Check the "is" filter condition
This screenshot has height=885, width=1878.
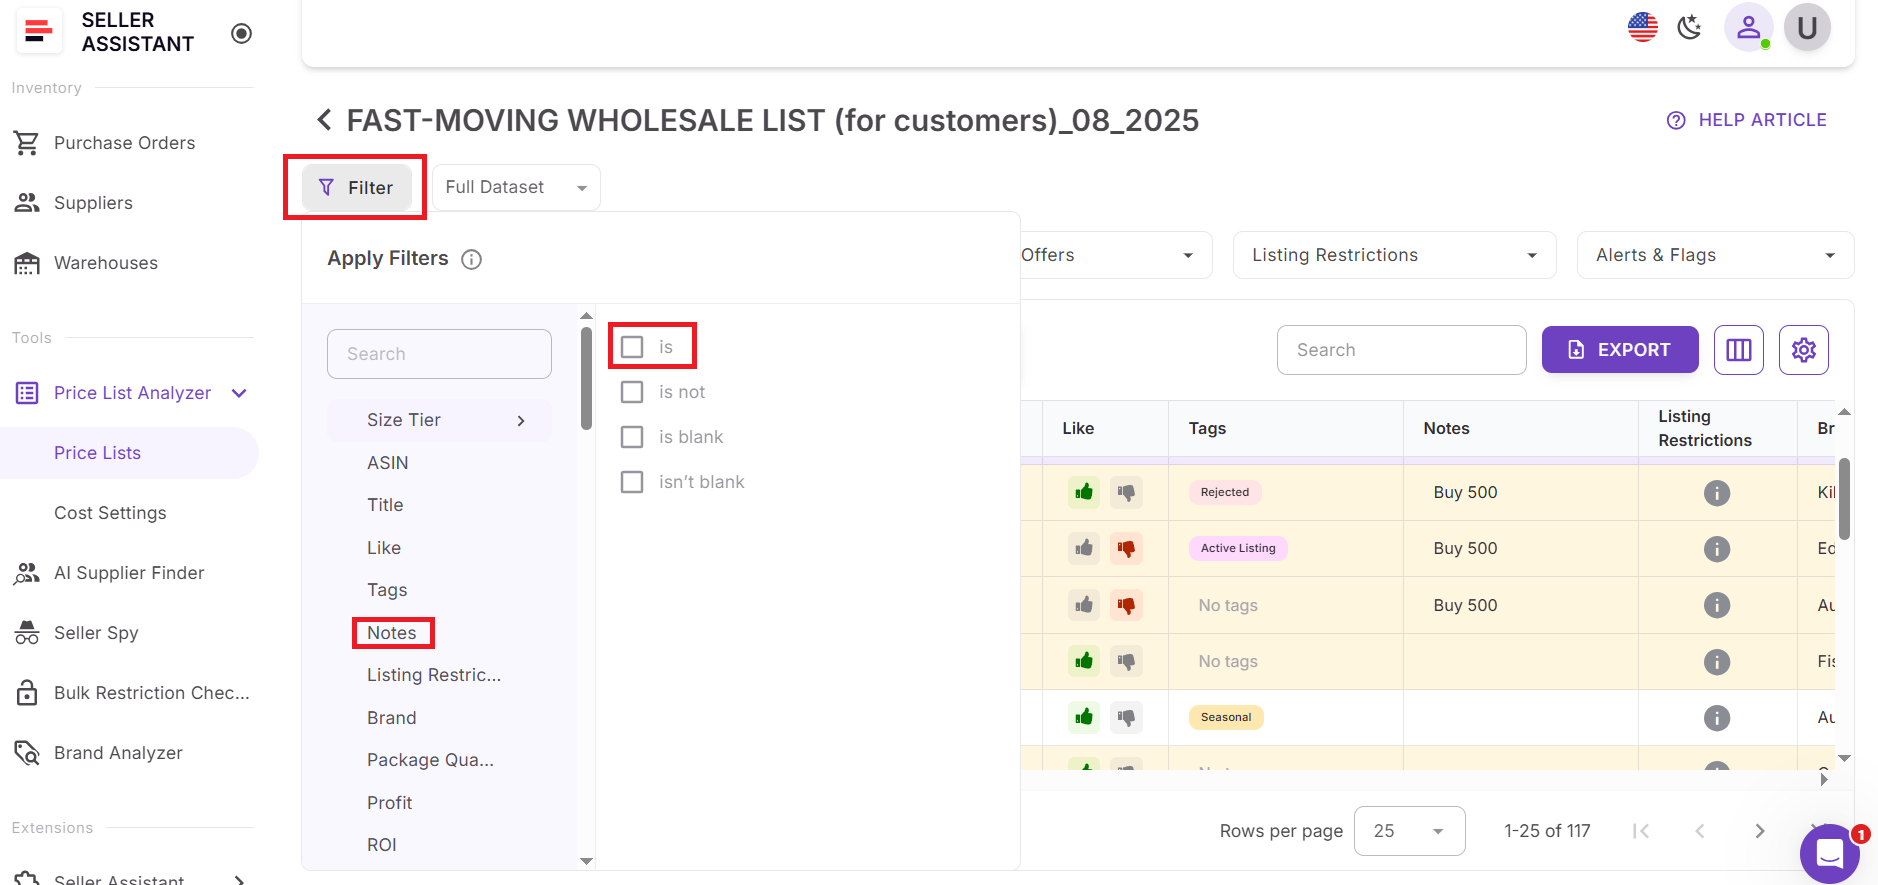click(632, 347)
